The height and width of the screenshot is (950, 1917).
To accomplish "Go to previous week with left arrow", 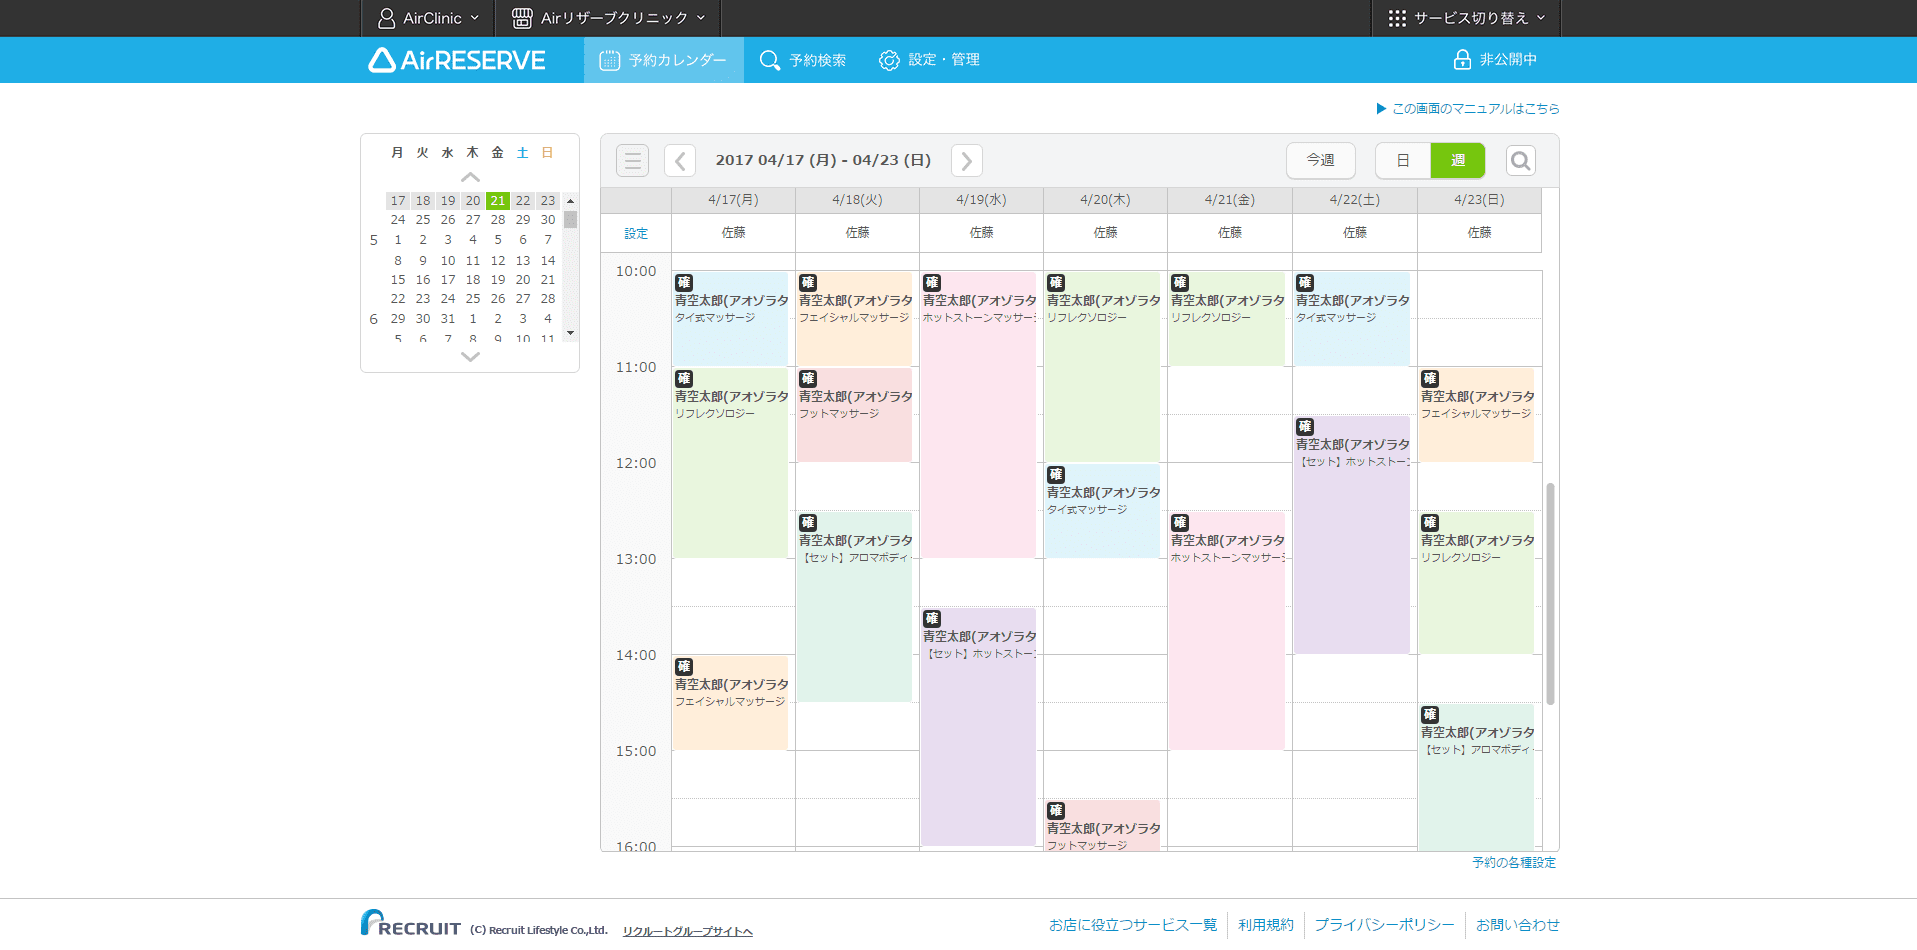I will pos(680,161).
